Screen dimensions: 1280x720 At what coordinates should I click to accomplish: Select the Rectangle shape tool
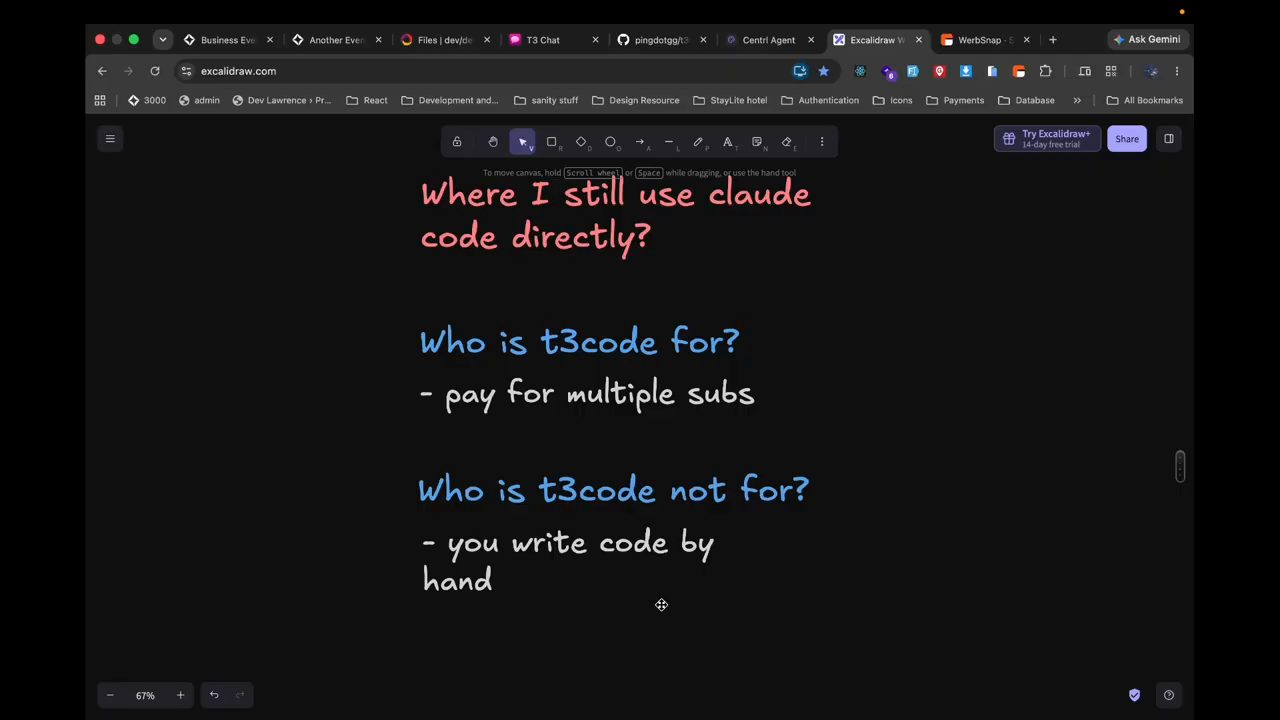tap(551, 142)
